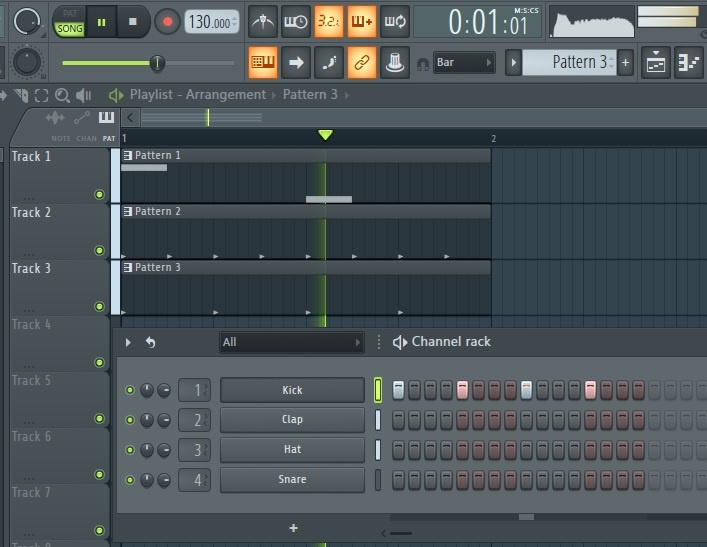Viewport: 707px width, 547px height.
Task: Click the multilink to controllers icon
Action: 395,62
